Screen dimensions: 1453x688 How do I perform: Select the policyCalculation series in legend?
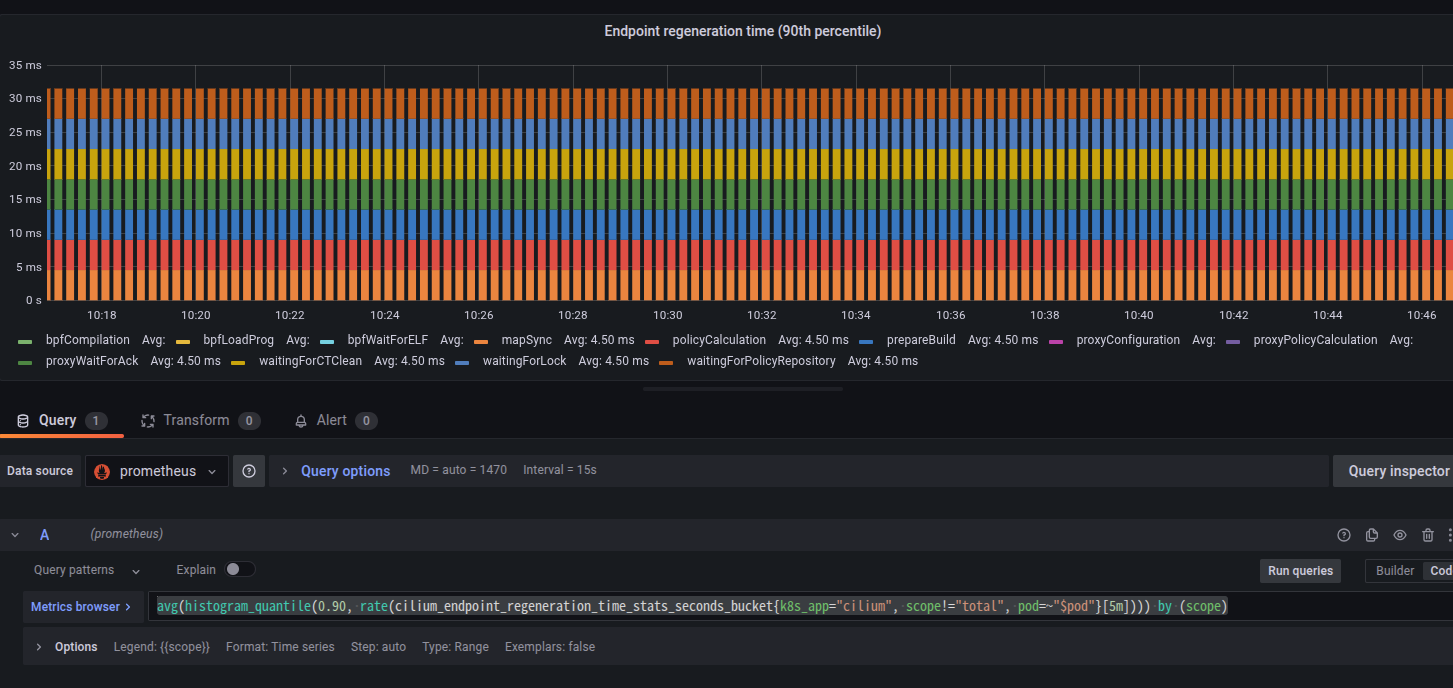pos(719,340)
